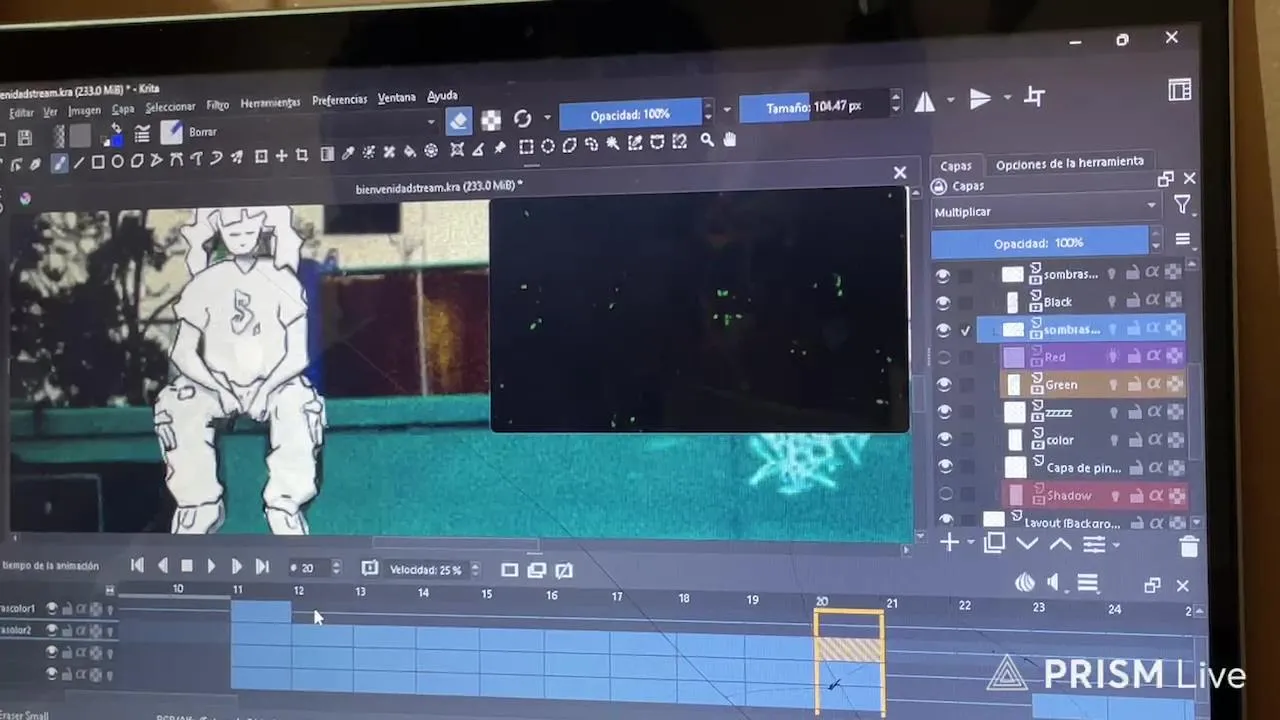Toggle lock on Green layer

1132,384
